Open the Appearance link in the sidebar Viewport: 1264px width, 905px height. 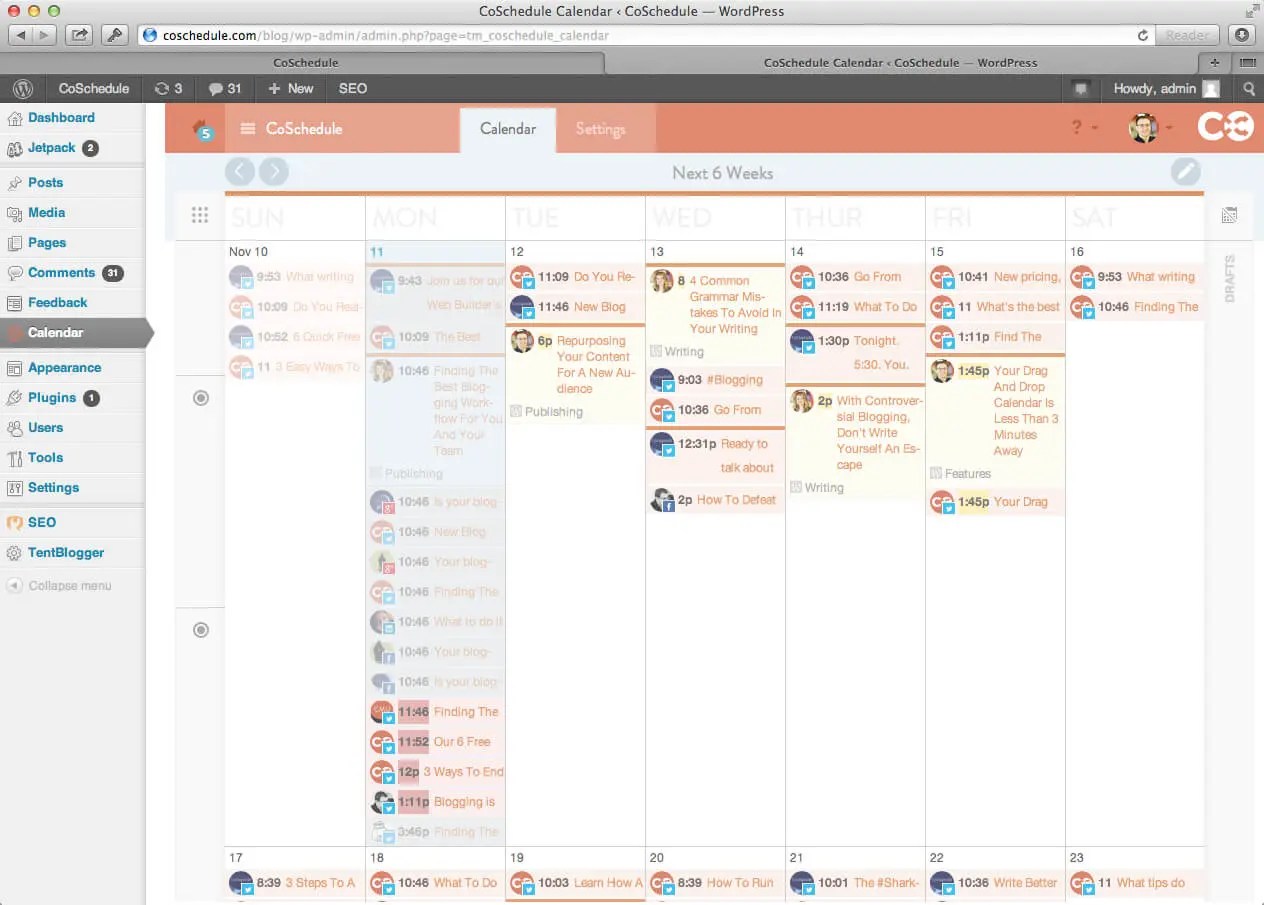pyautogui.click(x=65, y=367)
